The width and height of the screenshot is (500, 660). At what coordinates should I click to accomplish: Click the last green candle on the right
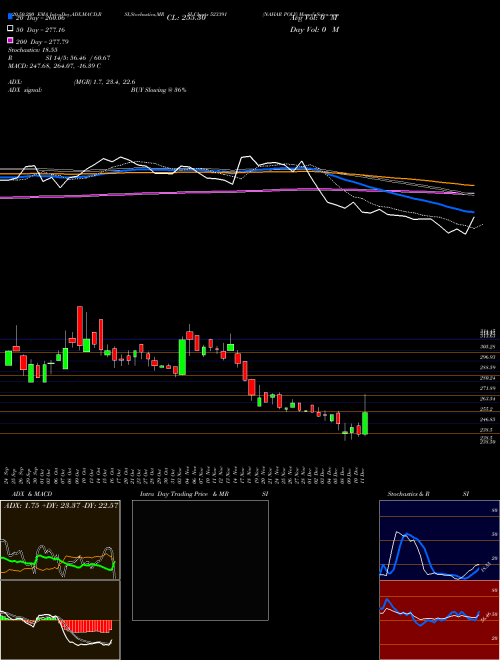point(365,423)
